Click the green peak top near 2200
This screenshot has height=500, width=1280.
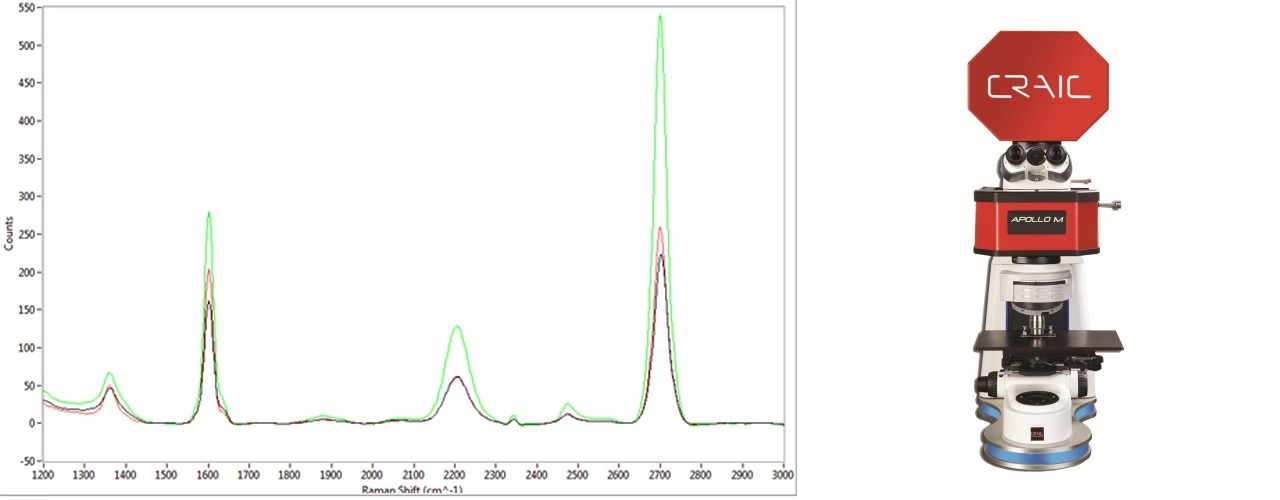click(x=456, y=326)
